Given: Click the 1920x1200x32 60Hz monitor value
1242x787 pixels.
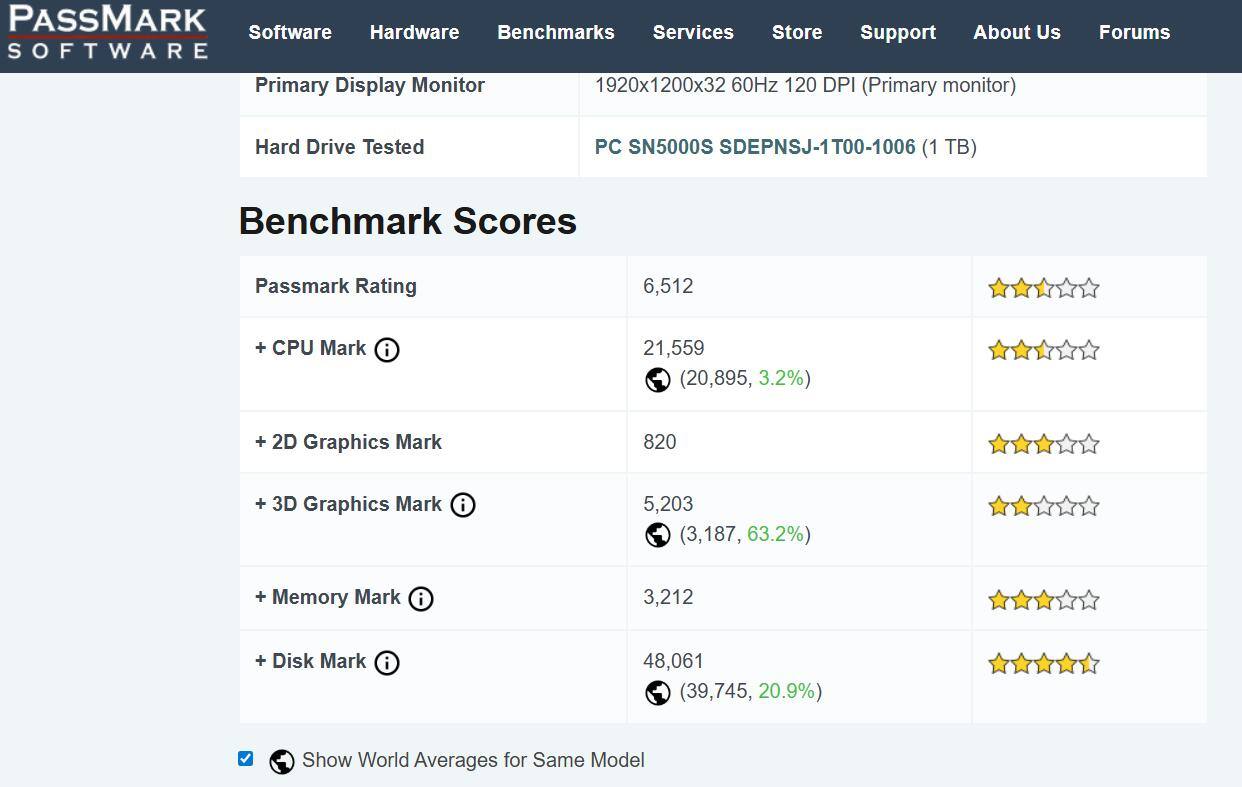Looking at the screenshot, I should (x=805, y=85).
